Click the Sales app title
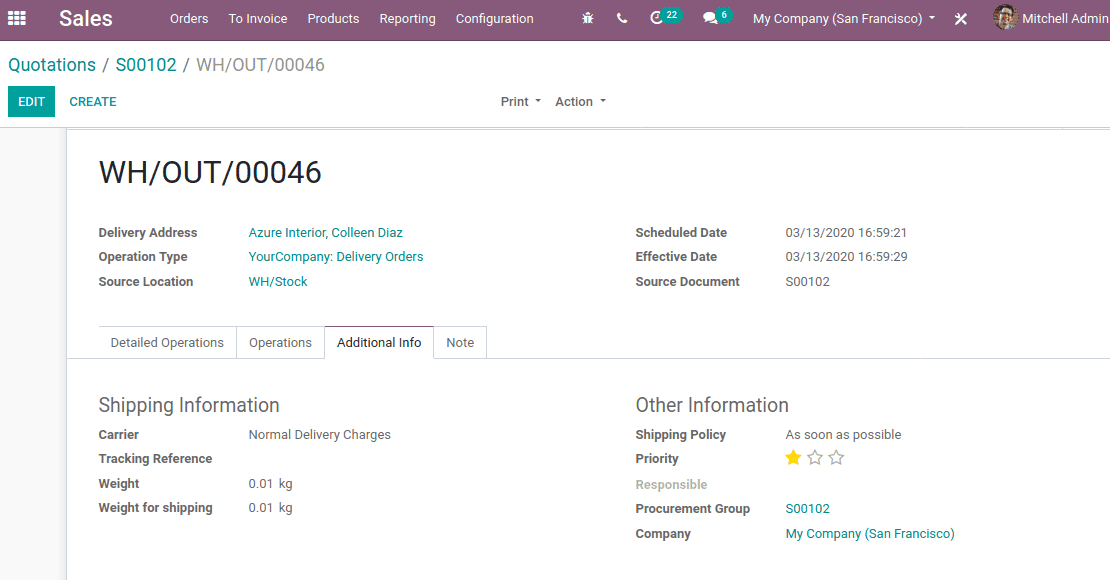This screenshot has height=580, width=1110. point(86,18)
